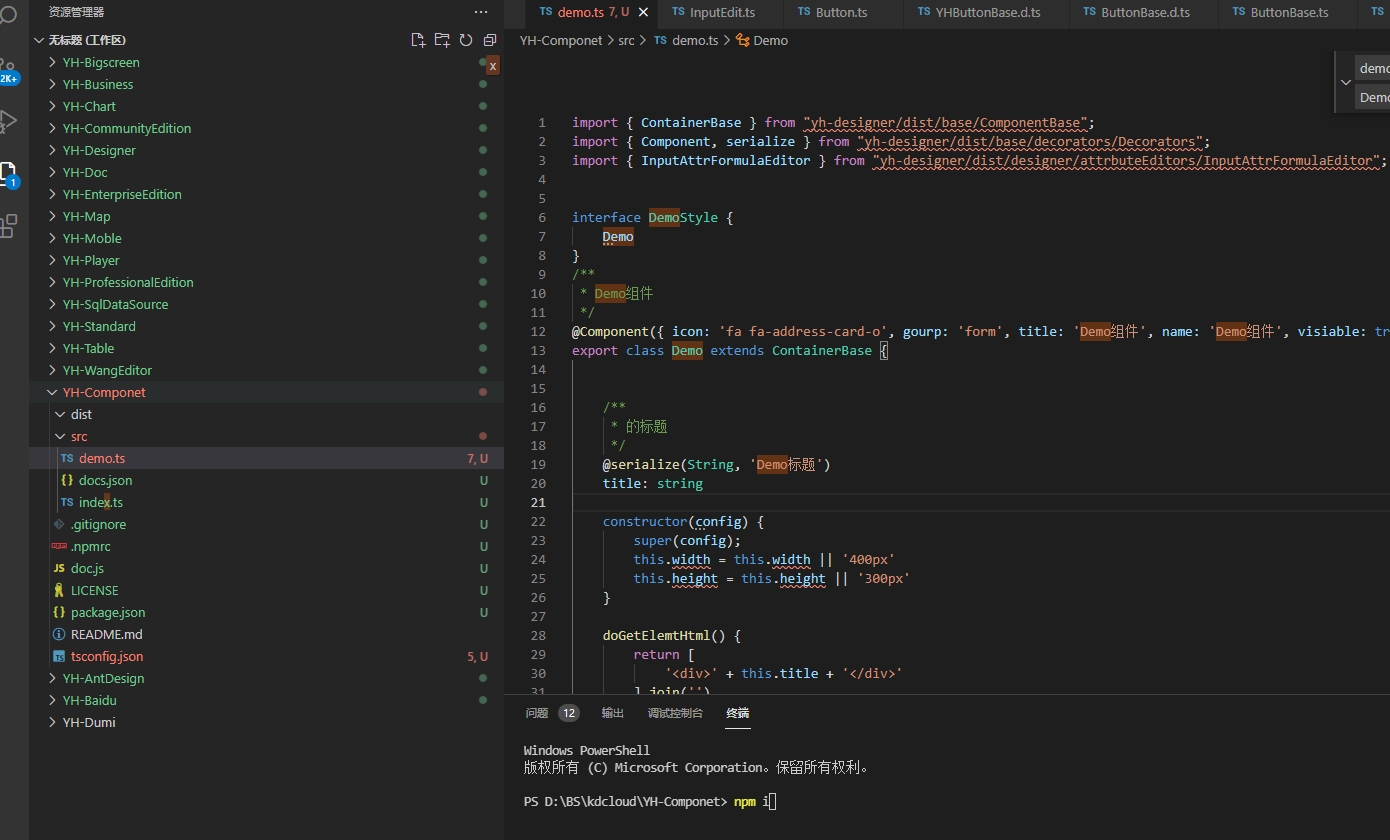Open the Extensions view icon
The height and width of the screenshot is (840, 1390).
[9, 226]
